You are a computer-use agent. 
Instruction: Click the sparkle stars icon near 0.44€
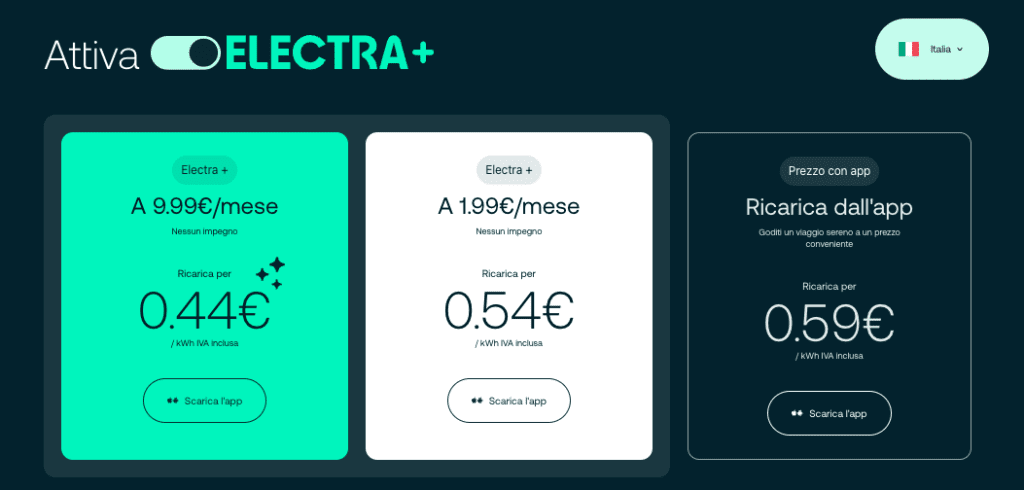[x=270, y=272]
